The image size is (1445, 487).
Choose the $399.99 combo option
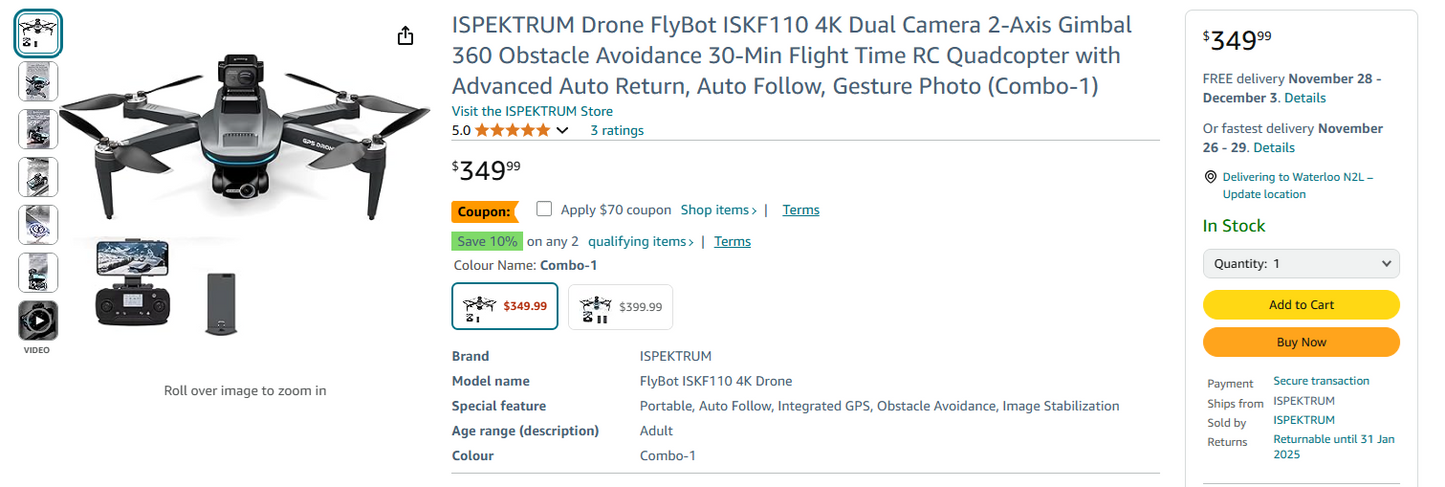620,307
